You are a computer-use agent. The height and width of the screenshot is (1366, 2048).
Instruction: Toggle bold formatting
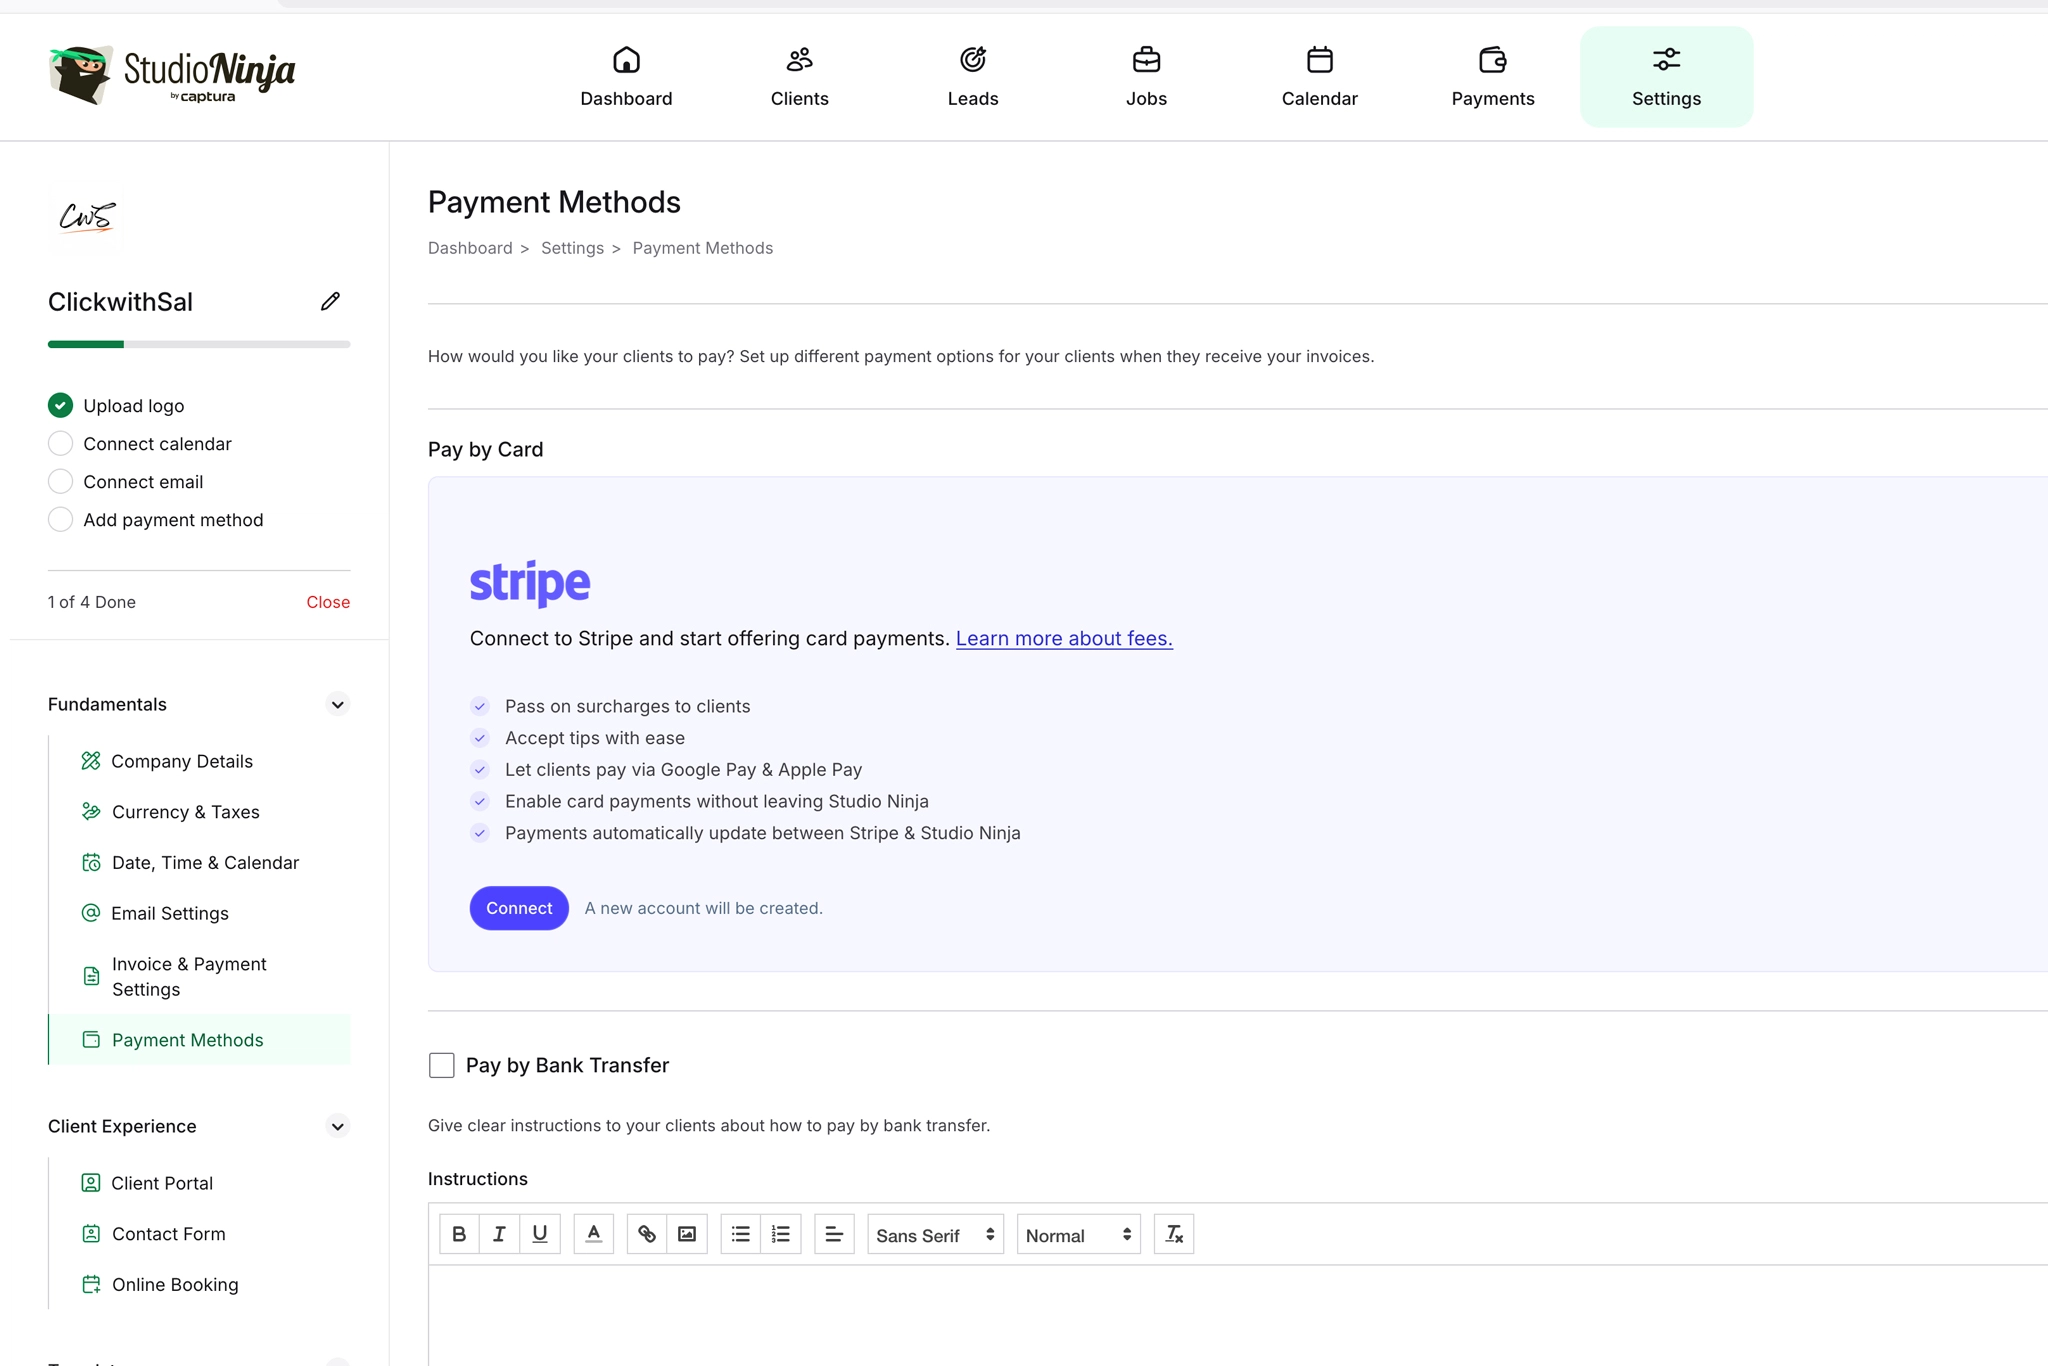tap(459, 1234)
